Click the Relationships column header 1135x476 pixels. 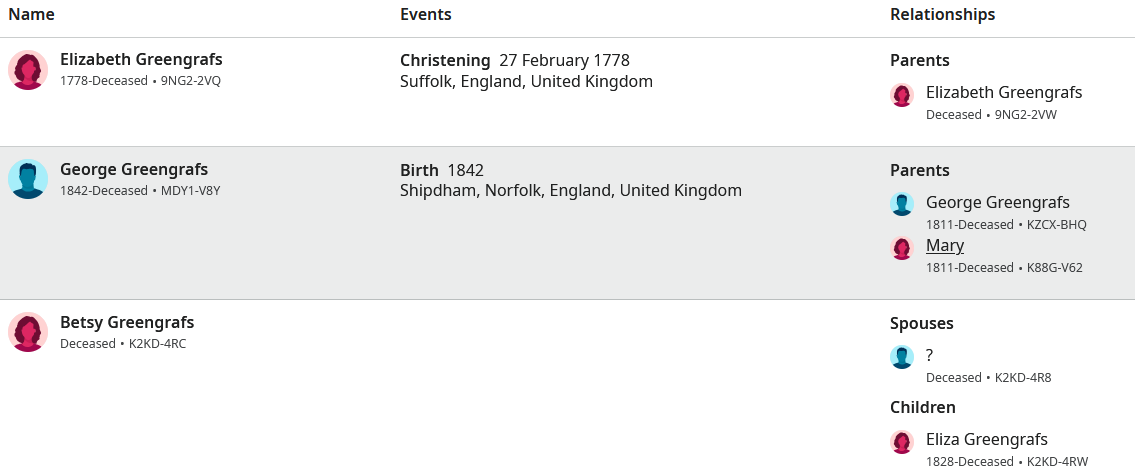pyautogui.click(x=942, y=14)
